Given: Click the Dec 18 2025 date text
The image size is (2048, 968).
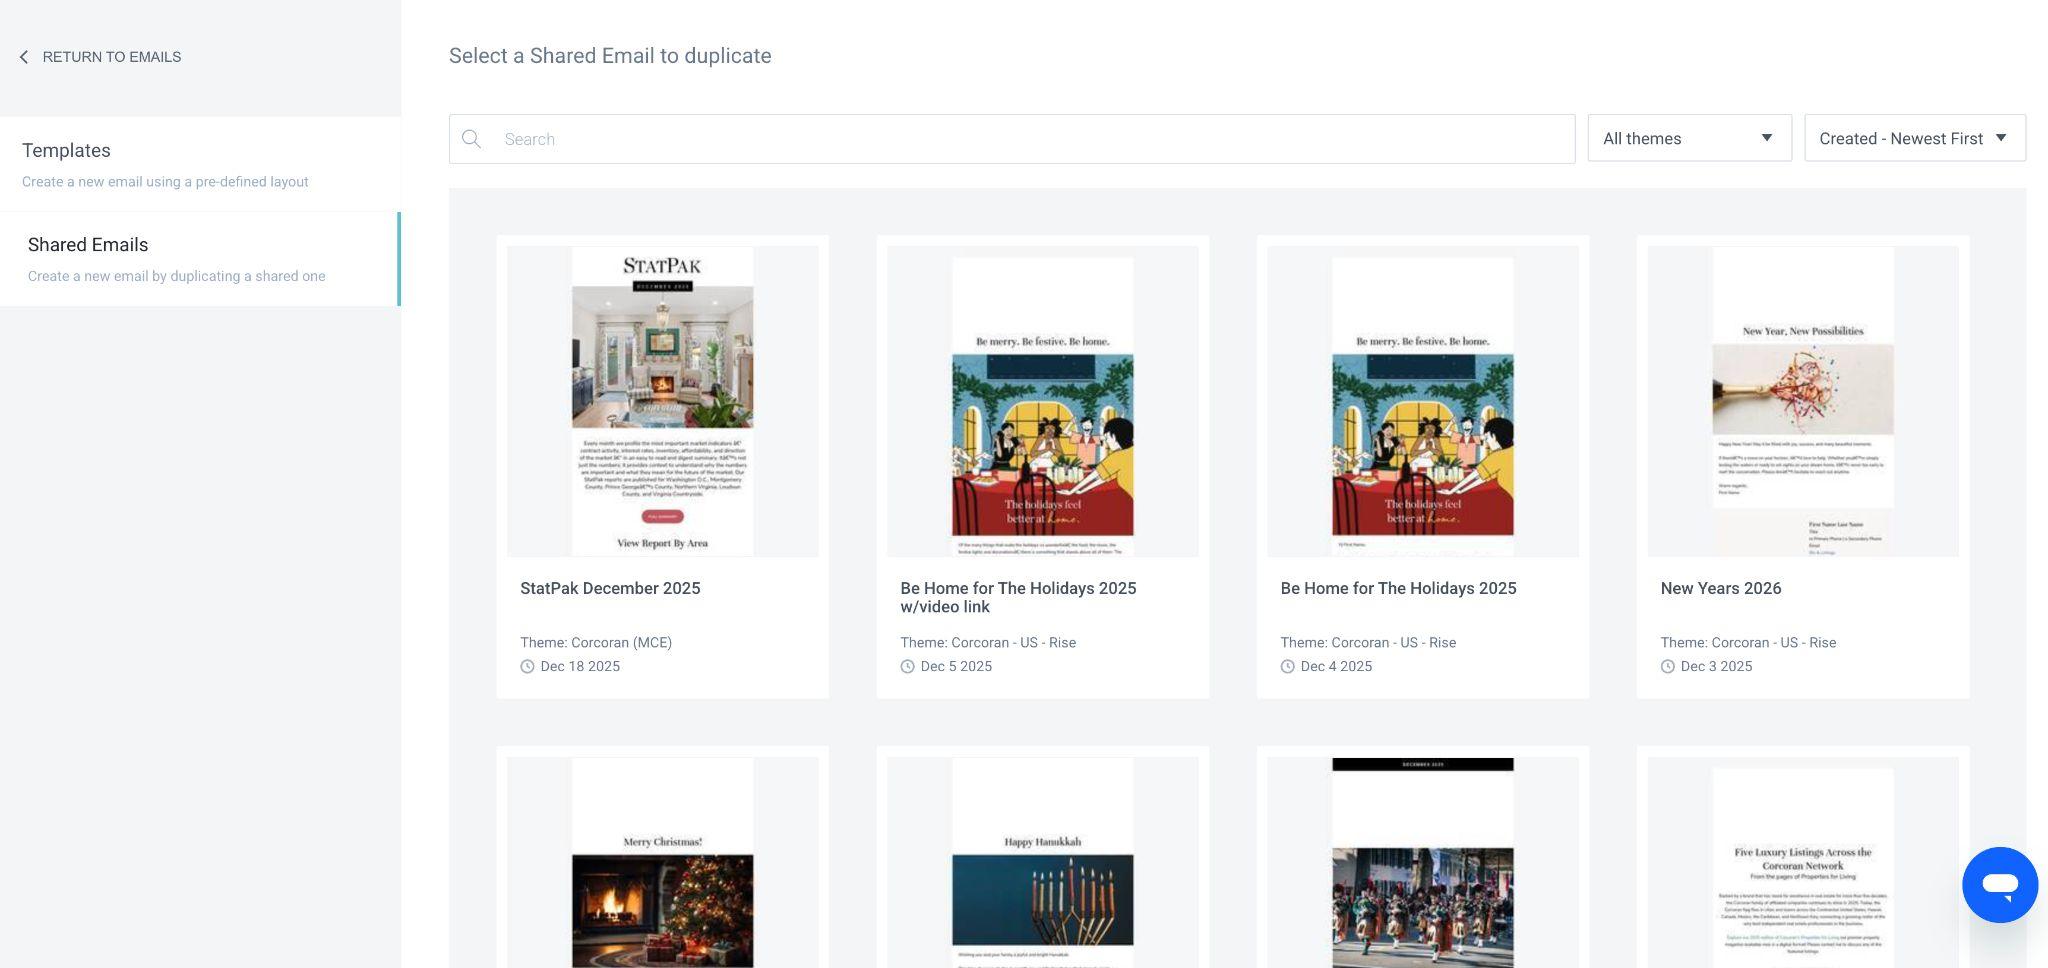Looking at the screenshot, I should click(580, 666).
